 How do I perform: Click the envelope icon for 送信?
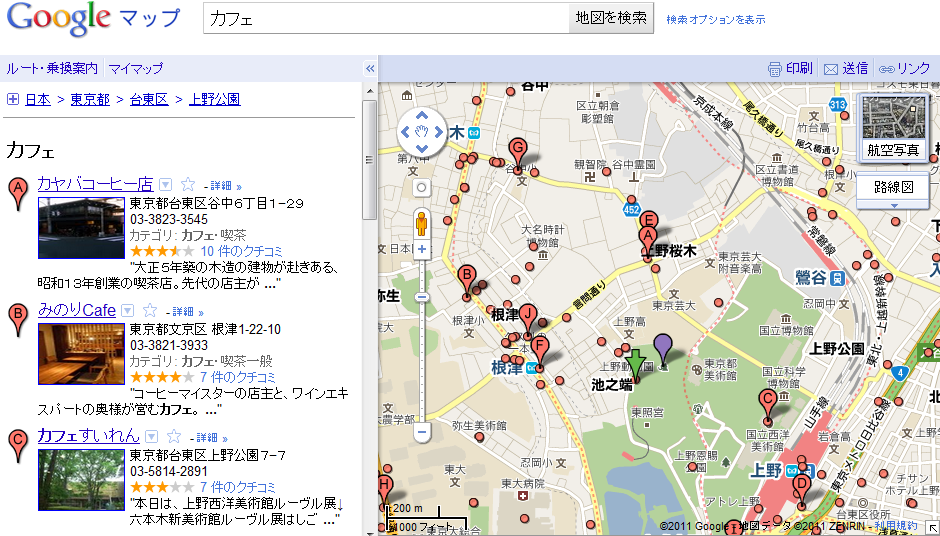(830, 69)
